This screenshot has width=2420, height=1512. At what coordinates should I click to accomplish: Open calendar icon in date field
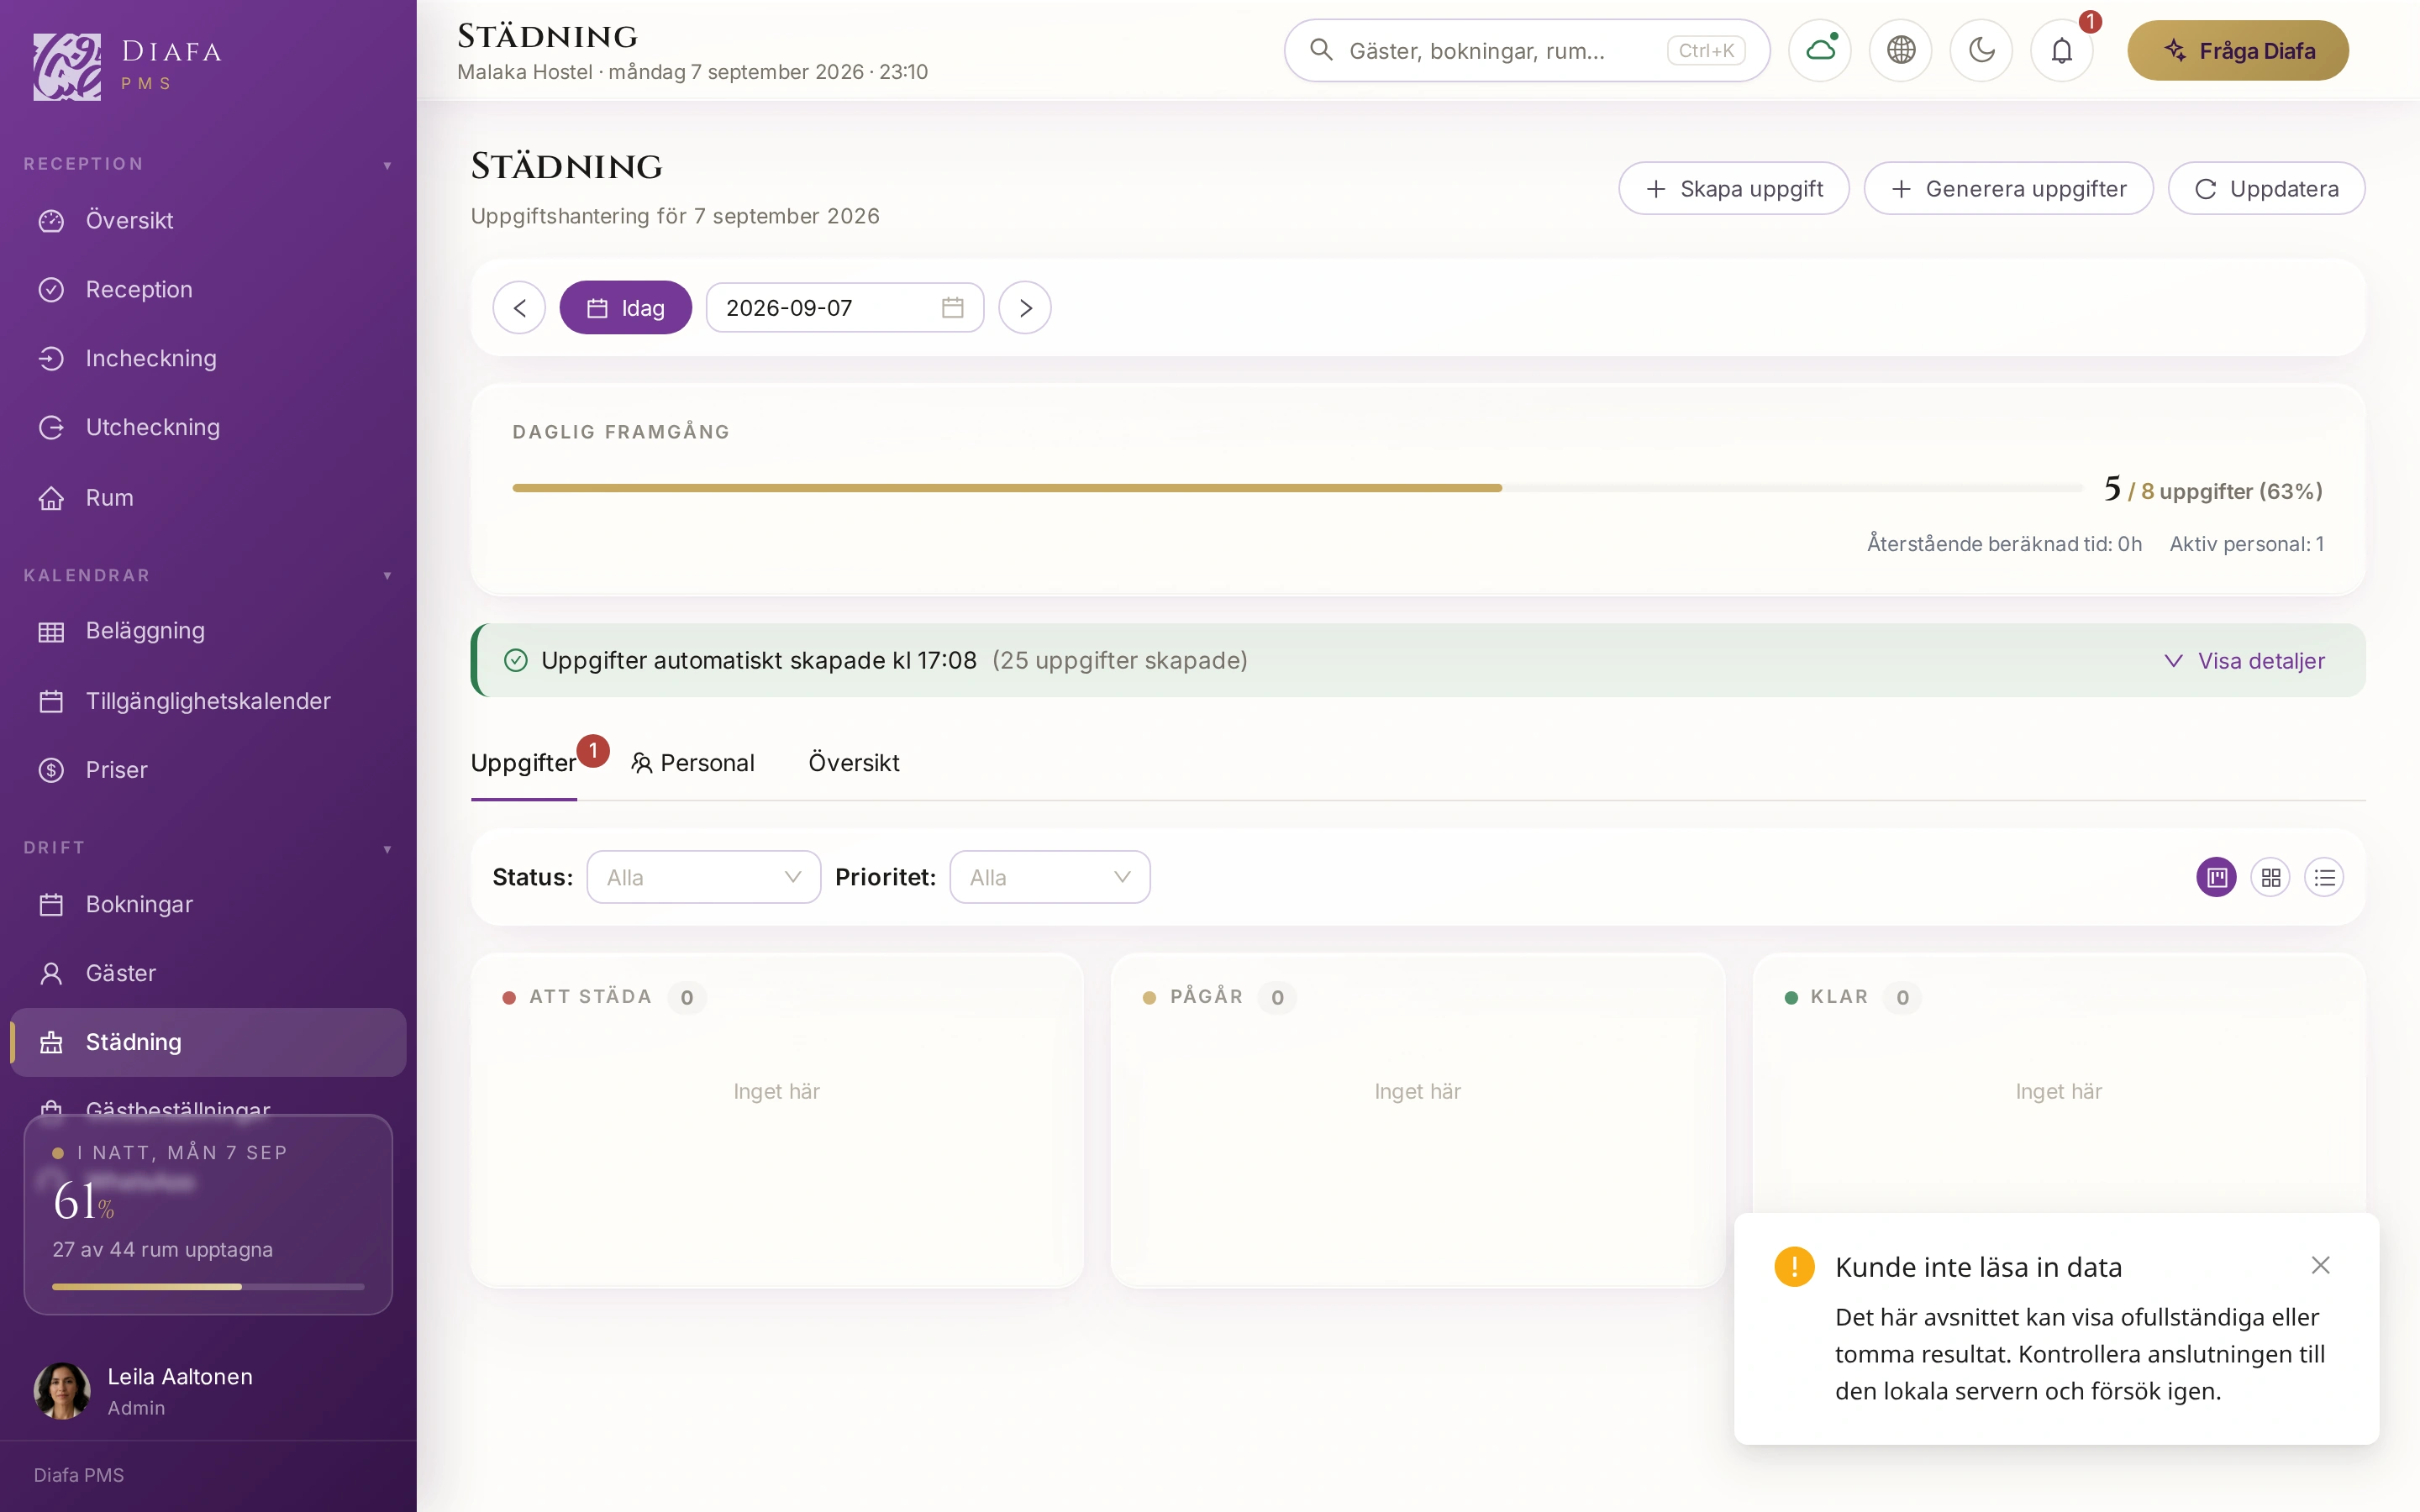click(953, 307)
